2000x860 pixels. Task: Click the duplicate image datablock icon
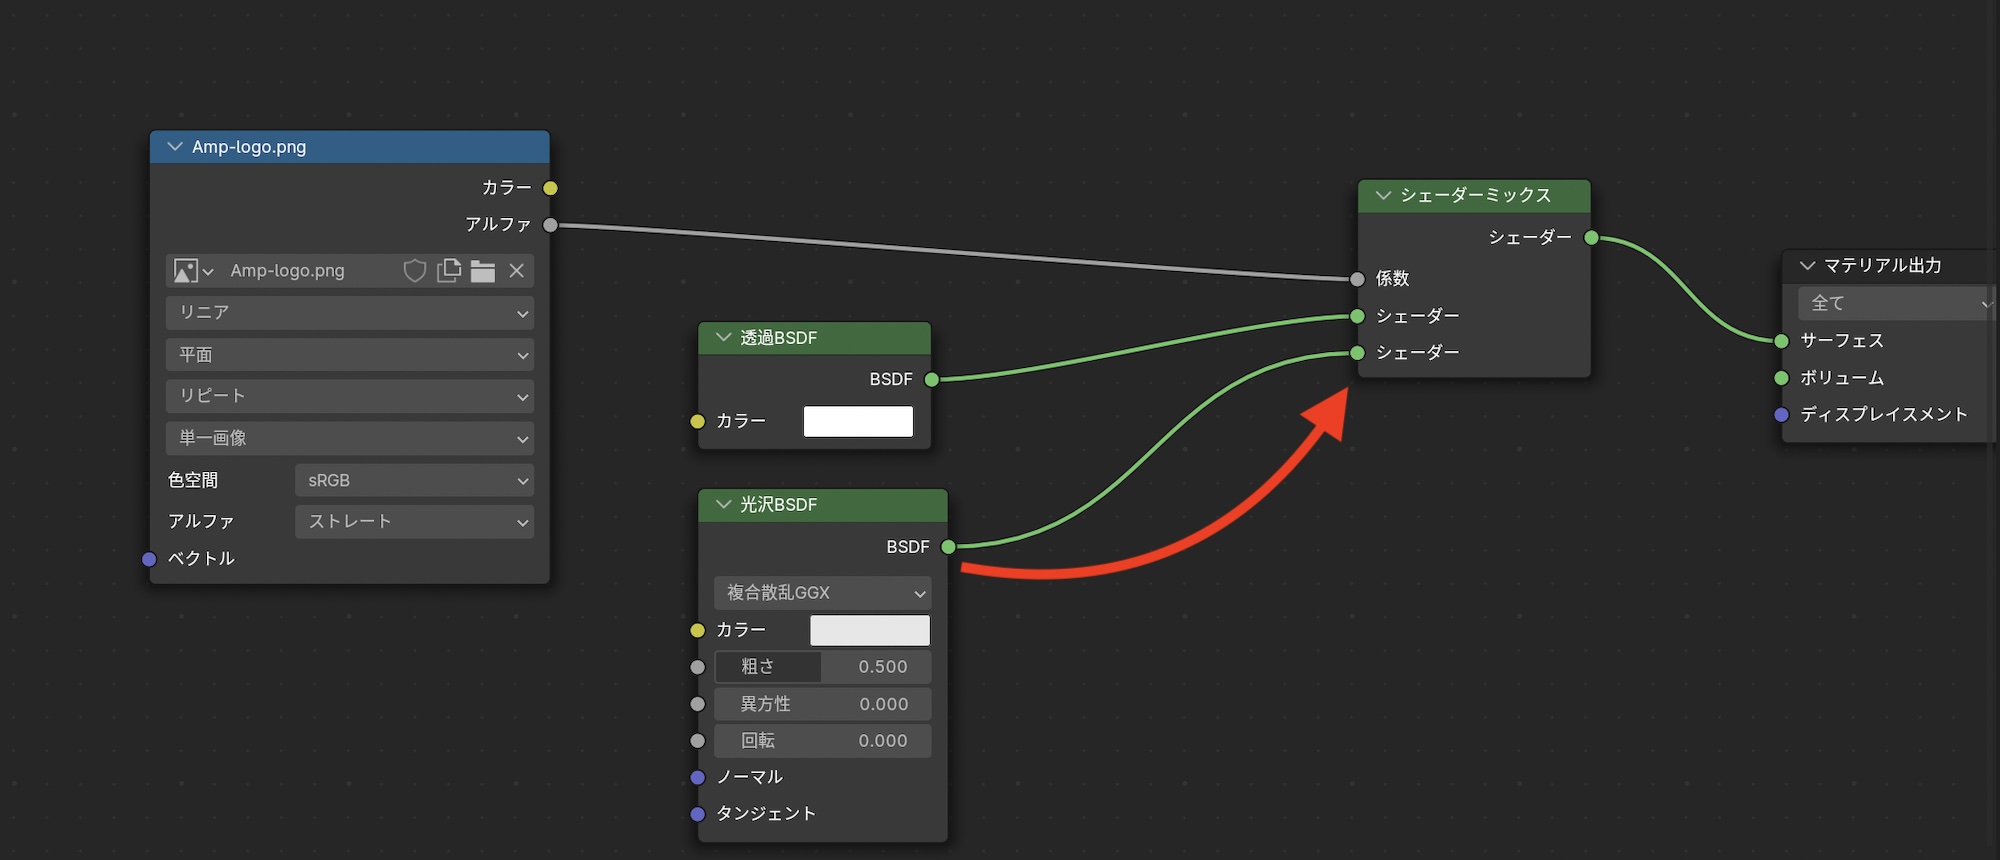point(449,271)
